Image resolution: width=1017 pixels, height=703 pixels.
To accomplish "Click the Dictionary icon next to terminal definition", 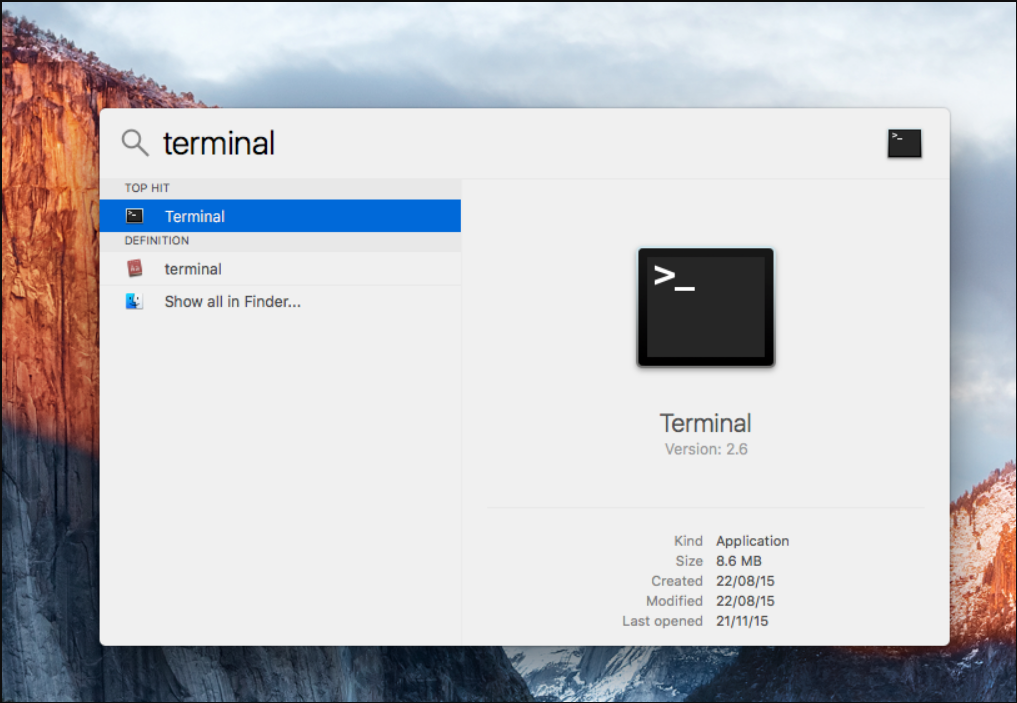I will coord(134,268).
